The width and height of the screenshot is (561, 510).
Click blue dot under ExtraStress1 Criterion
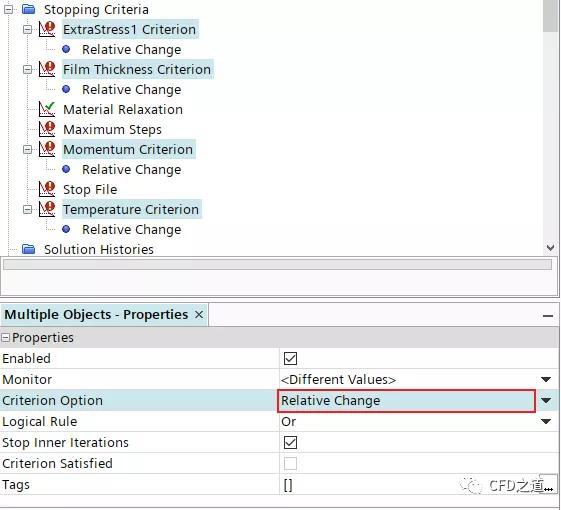pyautogui.click(x=66, y=49)
